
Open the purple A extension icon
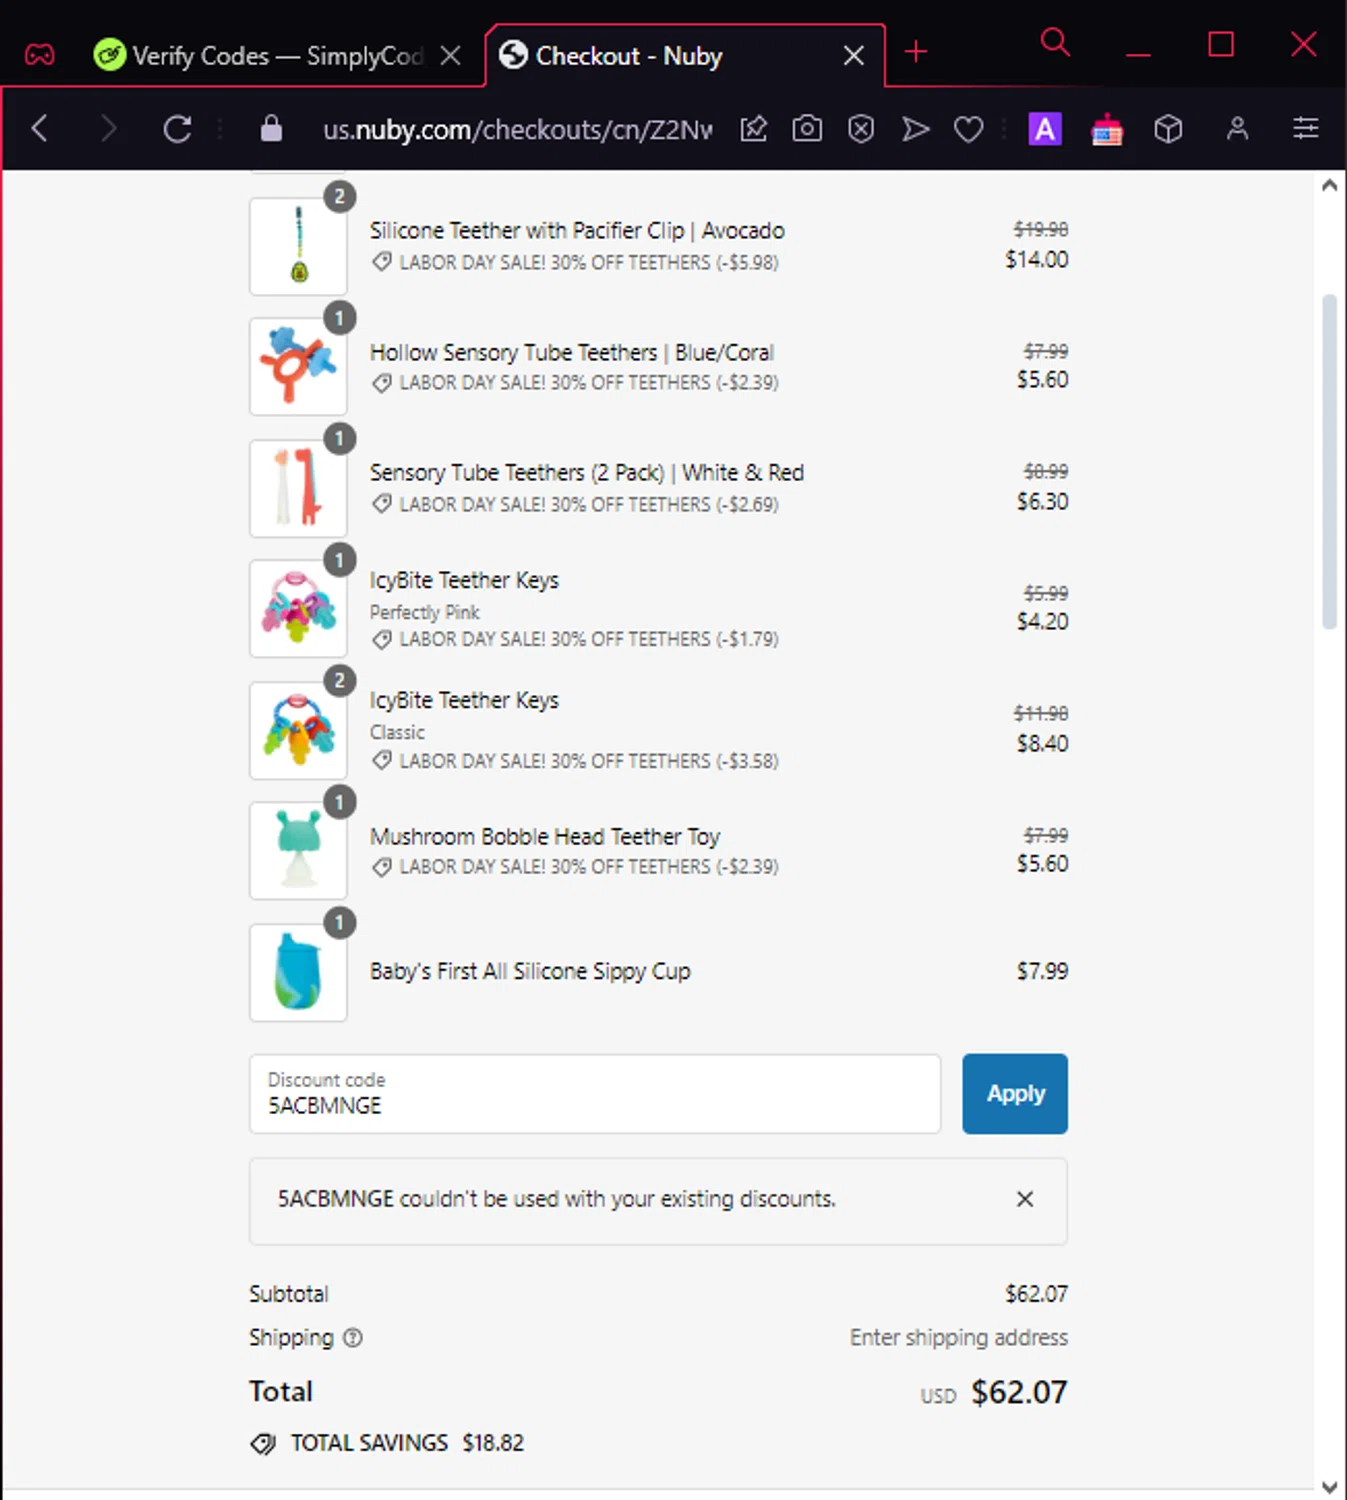(x=1045, y=129)
